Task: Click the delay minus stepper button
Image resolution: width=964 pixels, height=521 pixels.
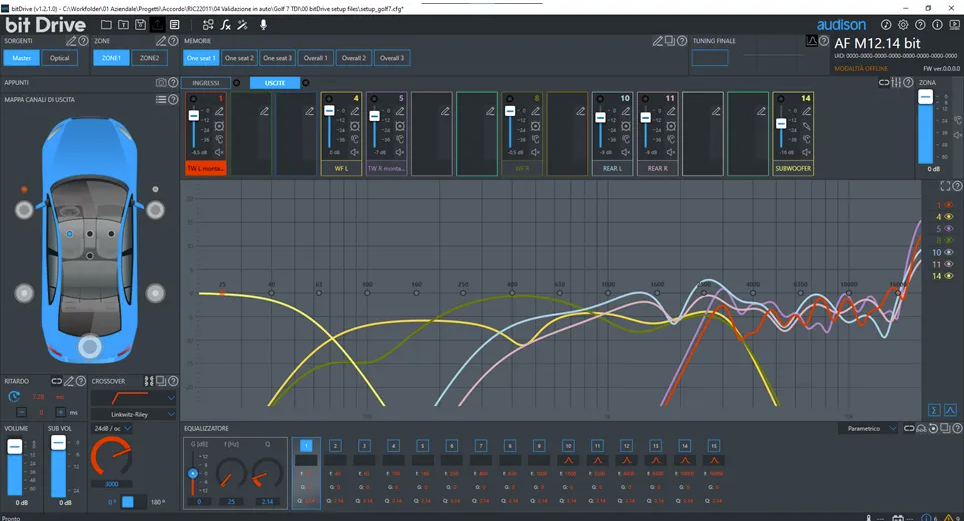Action: click(x=22, y=412)
